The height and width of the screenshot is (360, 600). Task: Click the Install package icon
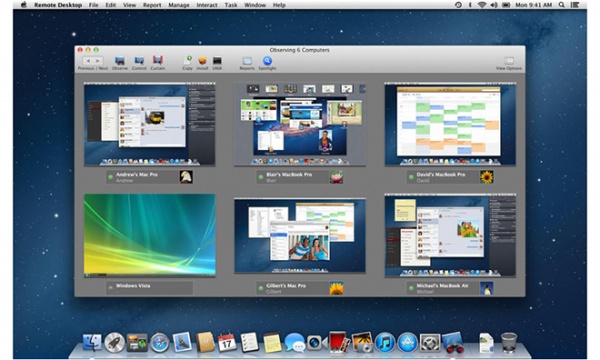click(202, 61)
